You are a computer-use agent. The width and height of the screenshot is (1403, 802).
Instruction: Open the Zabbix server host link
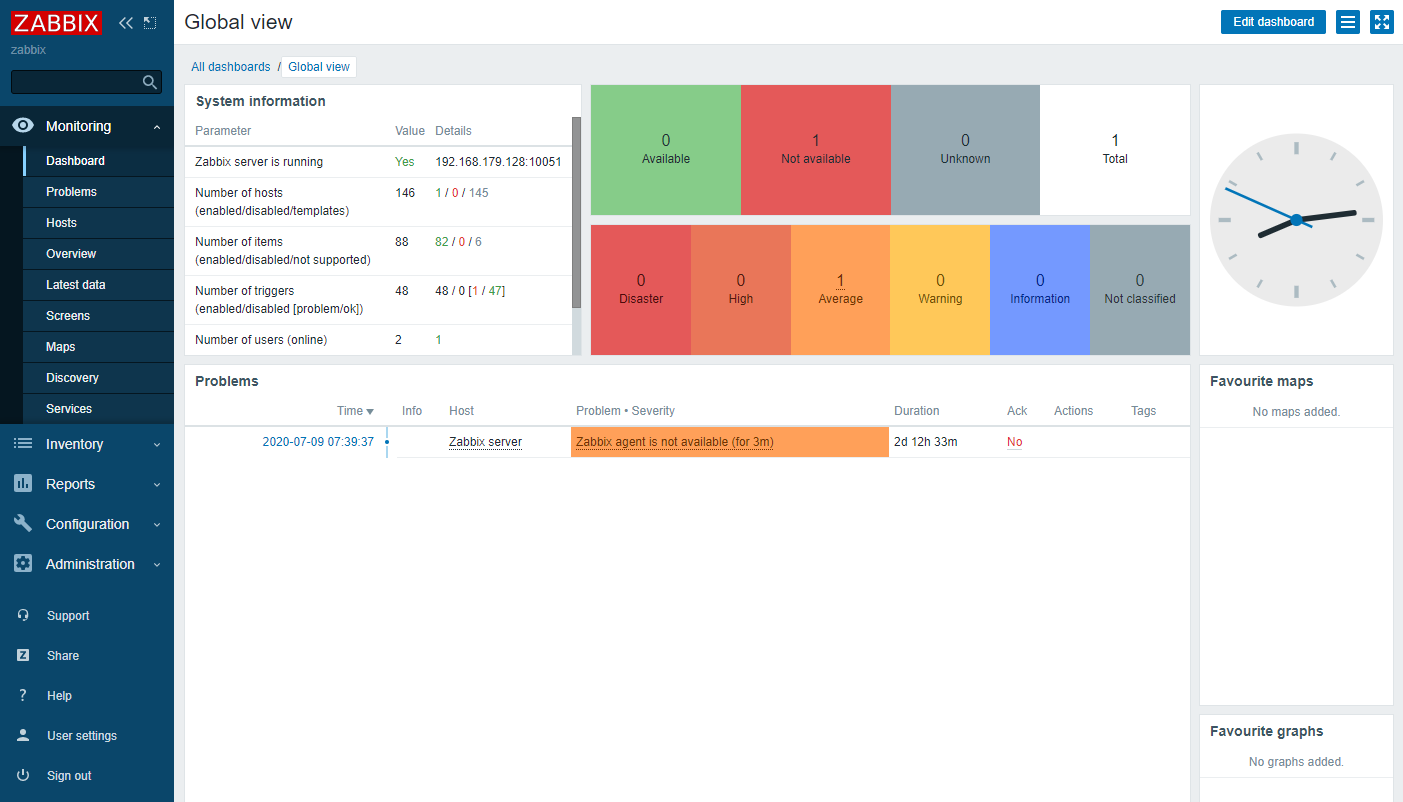click(x=485, y=441)
